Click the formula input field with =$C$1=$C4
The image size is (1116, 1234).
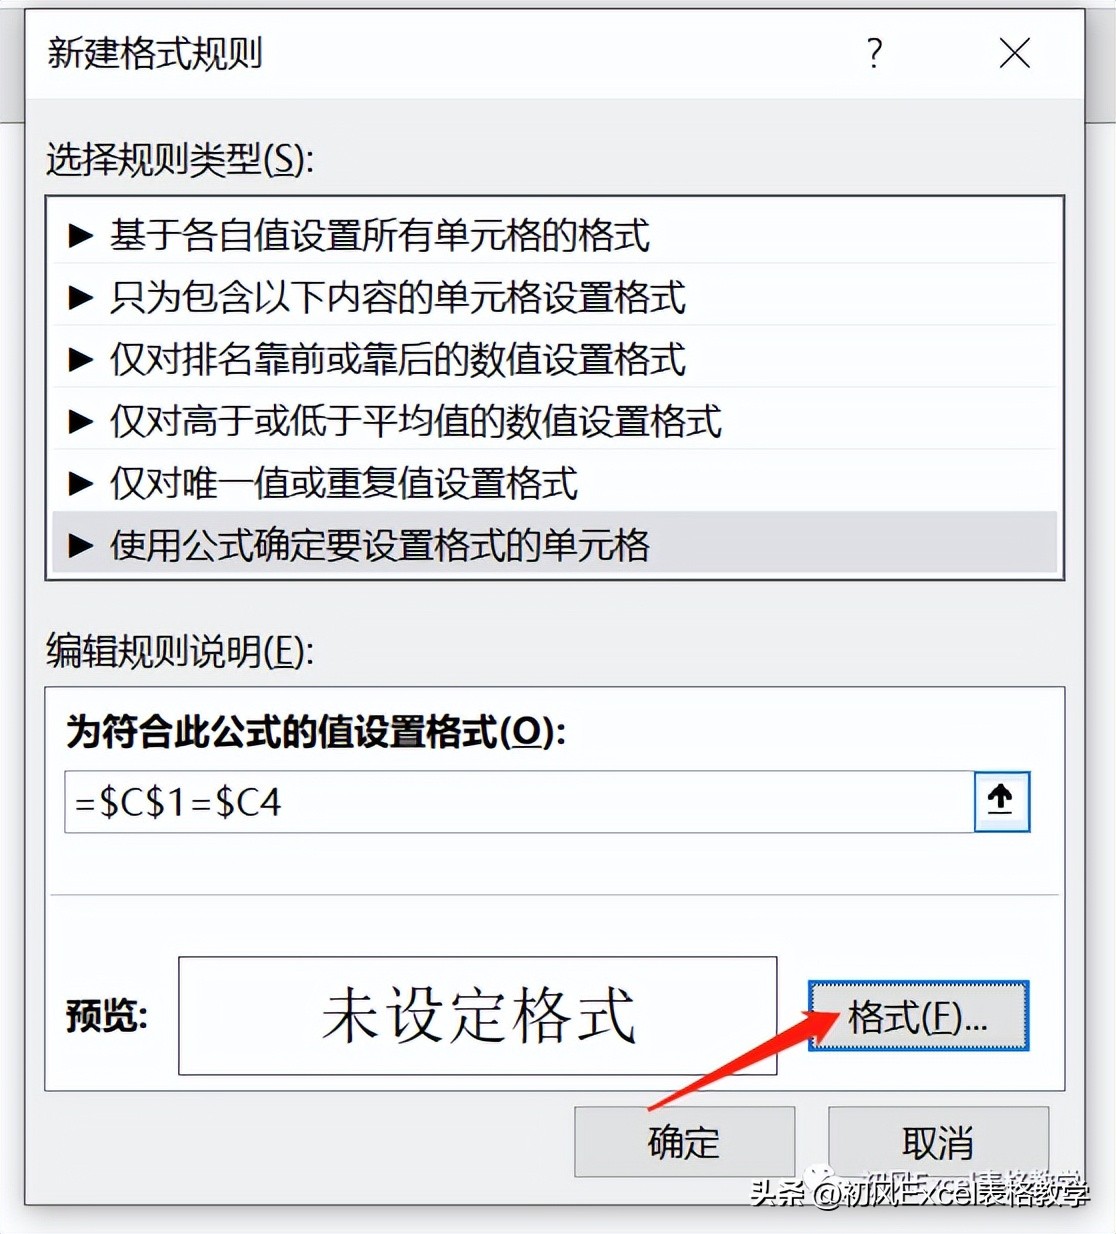click(519, 801)
